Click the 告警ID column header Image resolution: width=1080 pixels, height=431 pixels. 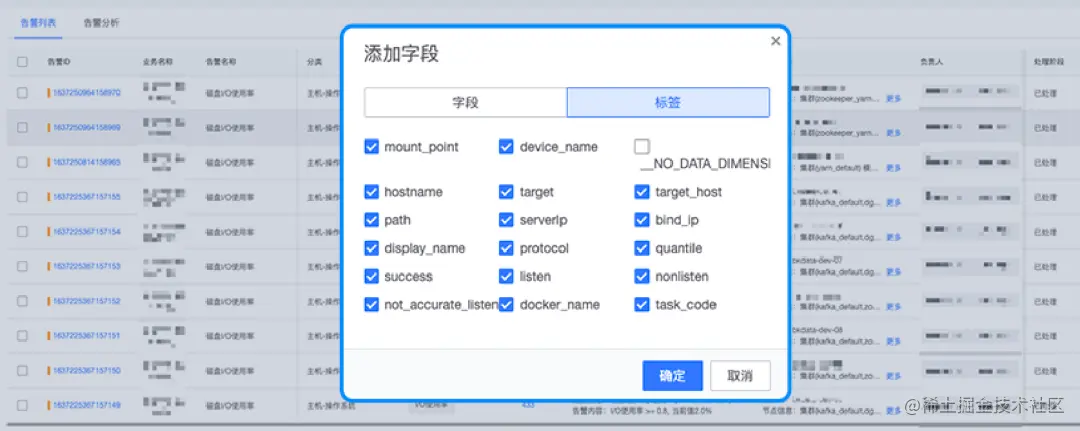(59, 62)
